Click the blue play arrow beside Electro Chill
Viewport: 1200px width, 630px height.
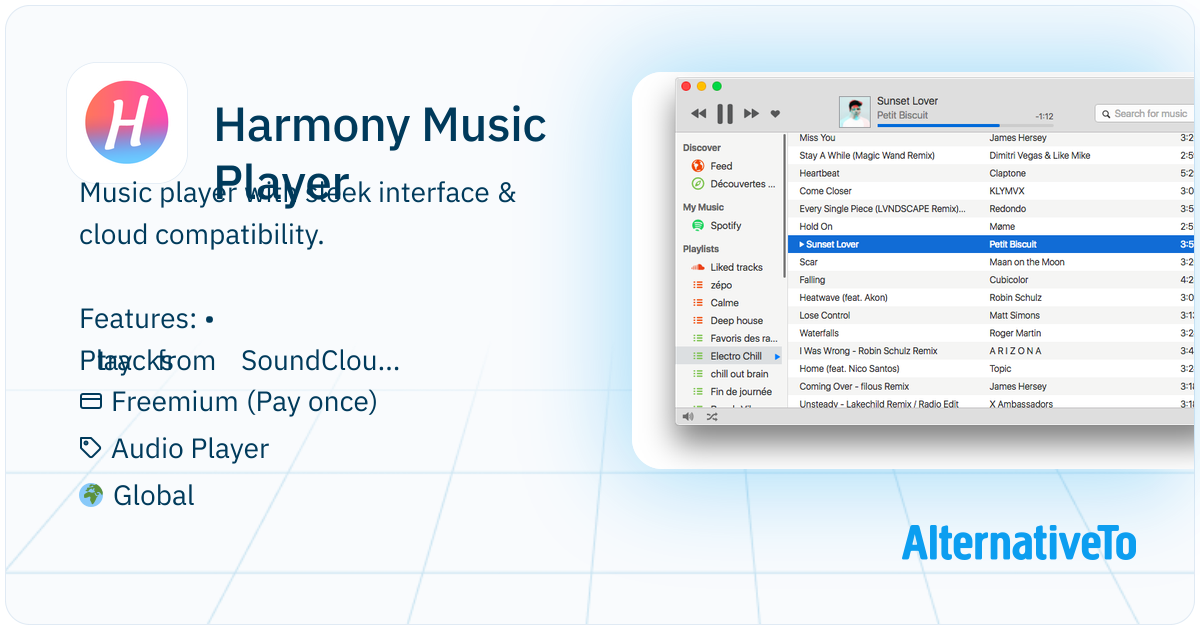777,356
